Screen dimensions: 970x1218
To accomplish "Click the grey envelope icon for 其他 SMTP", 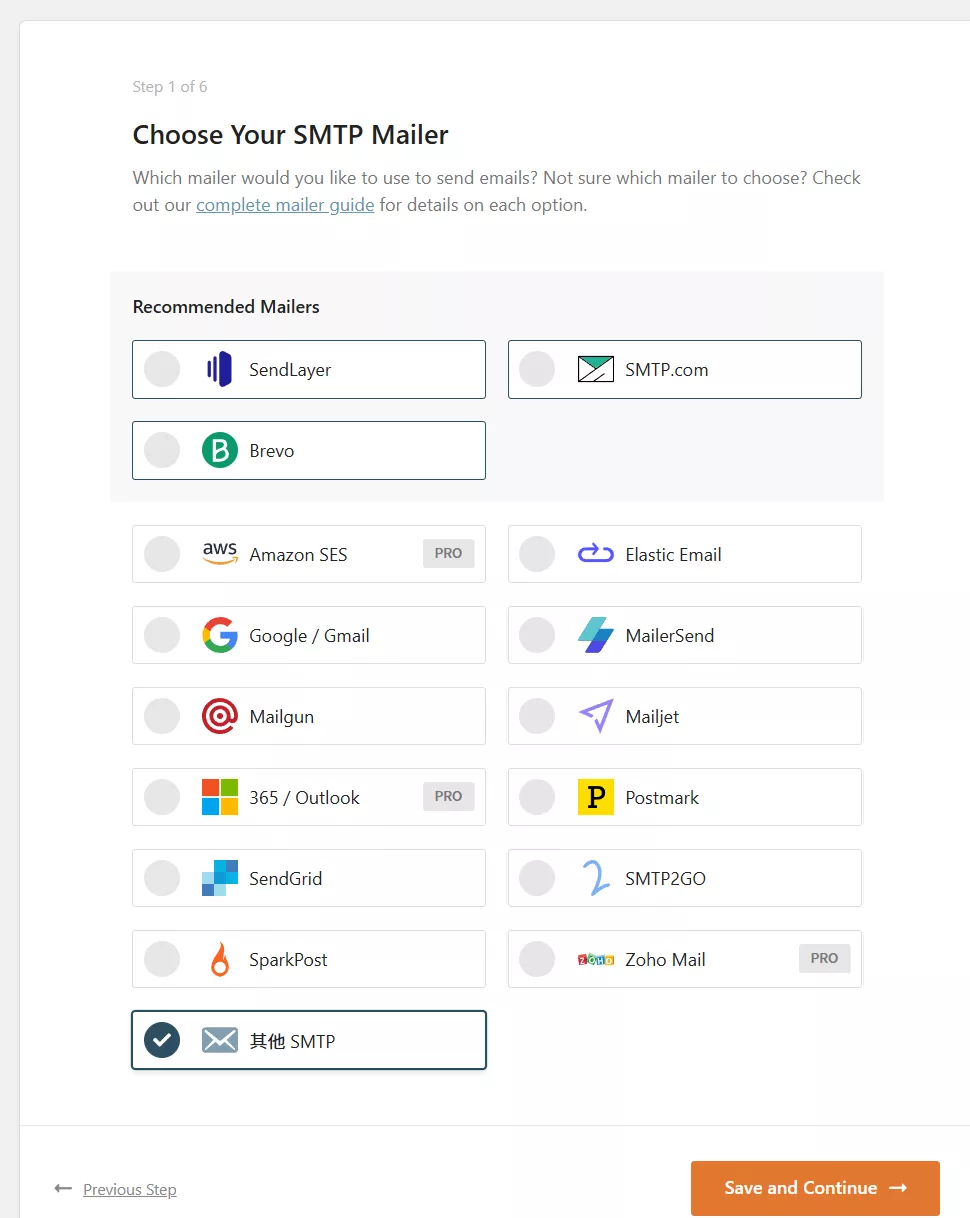I will 219,1040.
